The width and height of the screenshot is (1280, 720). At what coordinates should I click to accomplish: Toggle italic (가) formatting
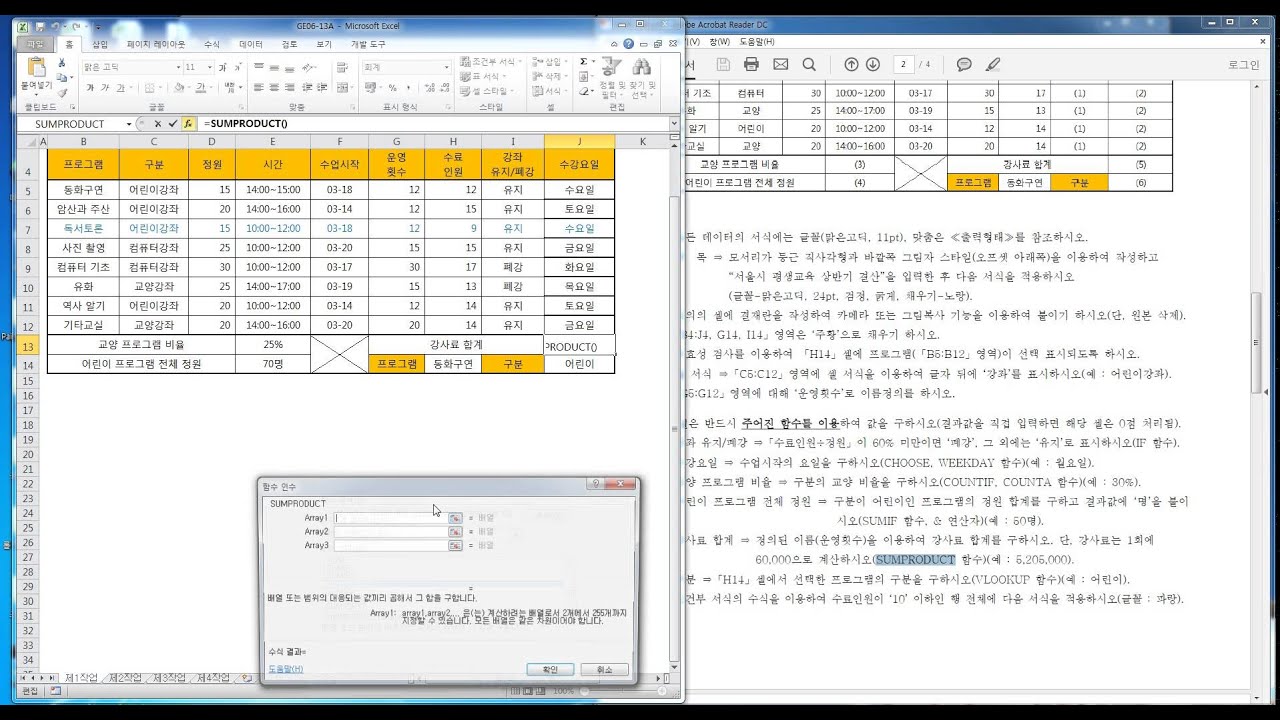point(105,88)
